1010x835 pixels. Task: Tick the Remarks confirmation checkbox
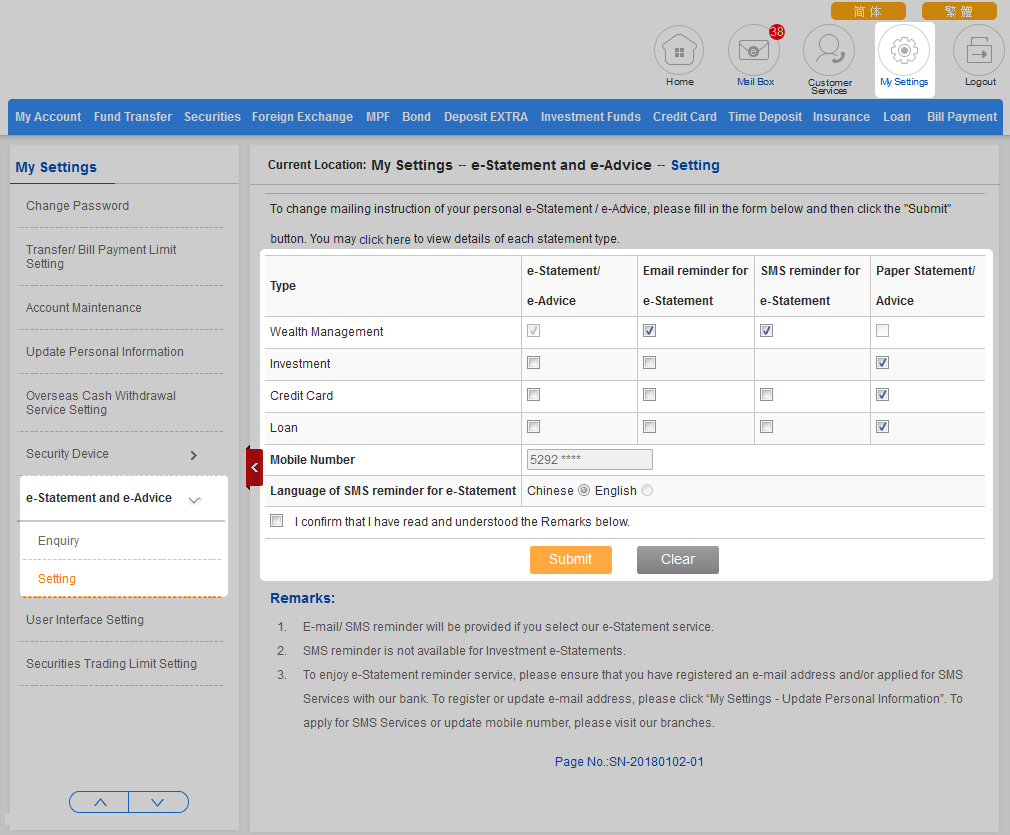[x=277, y=521]
